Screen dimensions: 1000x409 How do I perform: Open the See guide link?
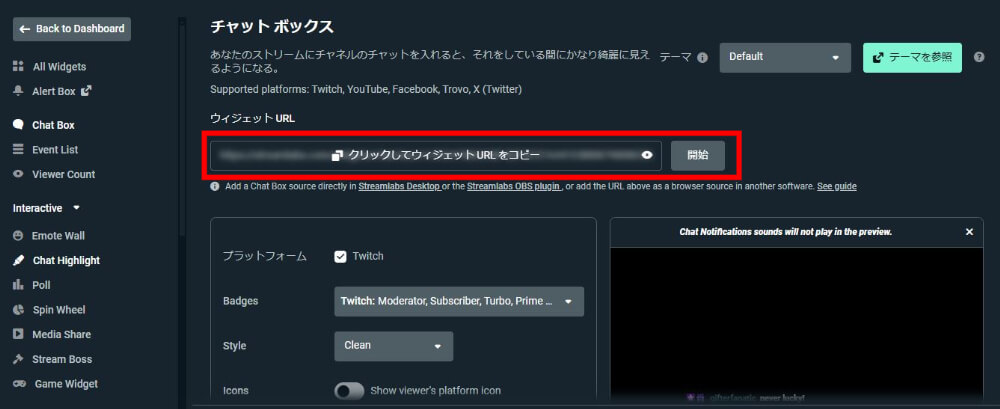[837, 187]
